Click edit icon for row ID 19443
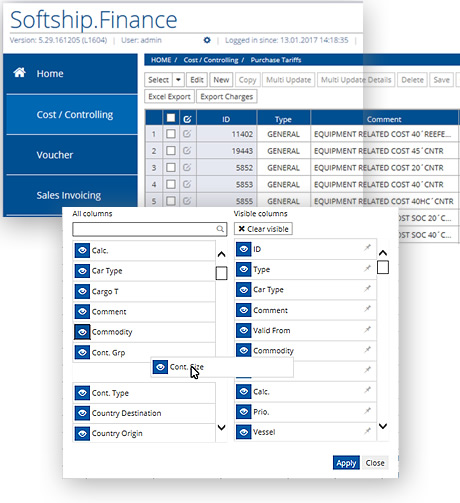The width and height of the screenshot is (460, 503). [x=187, y=151]
